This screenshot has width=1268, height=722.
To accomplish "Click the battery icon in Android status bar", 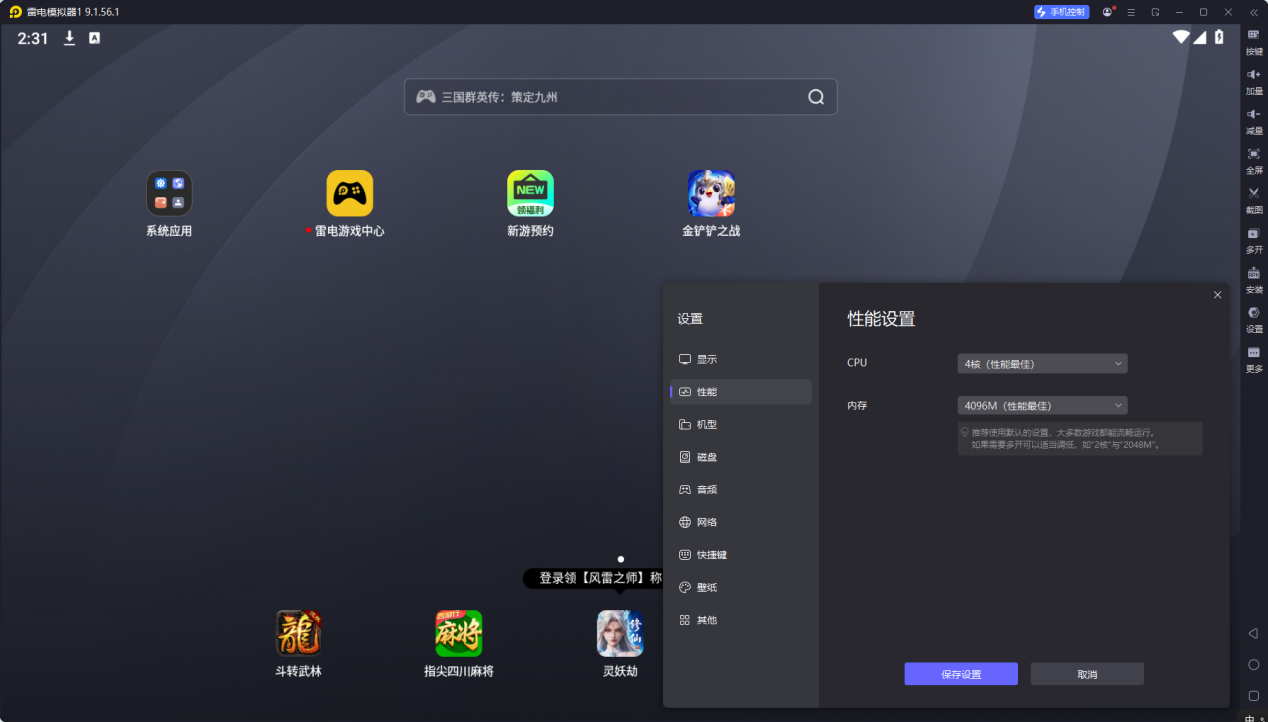I will click(x=1219, y=37).
